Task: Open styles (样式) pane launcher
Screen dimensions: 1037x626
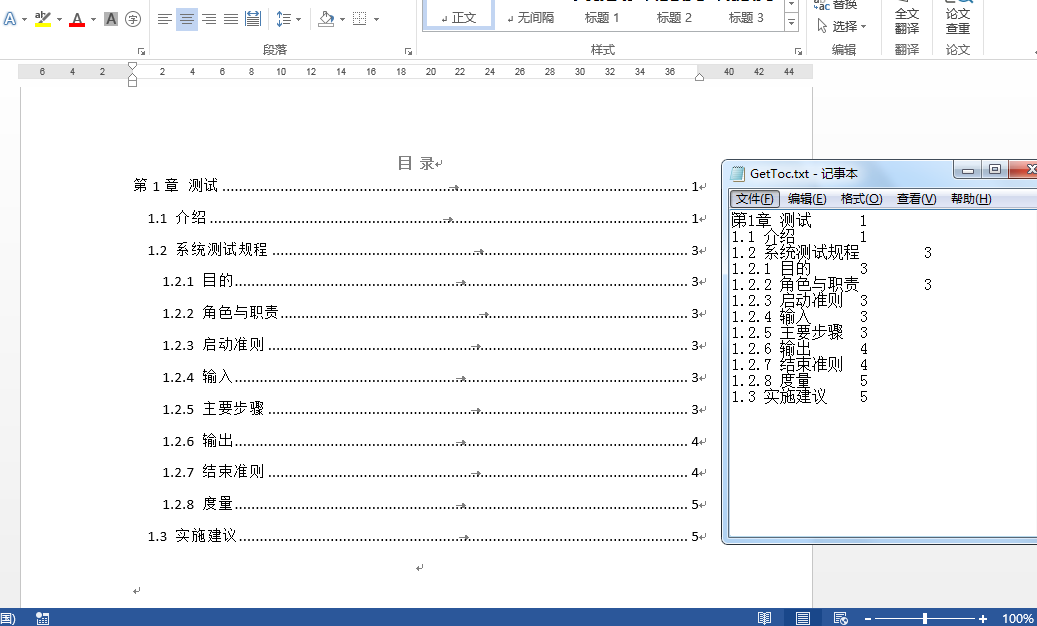Action: [x=798, y=51]
